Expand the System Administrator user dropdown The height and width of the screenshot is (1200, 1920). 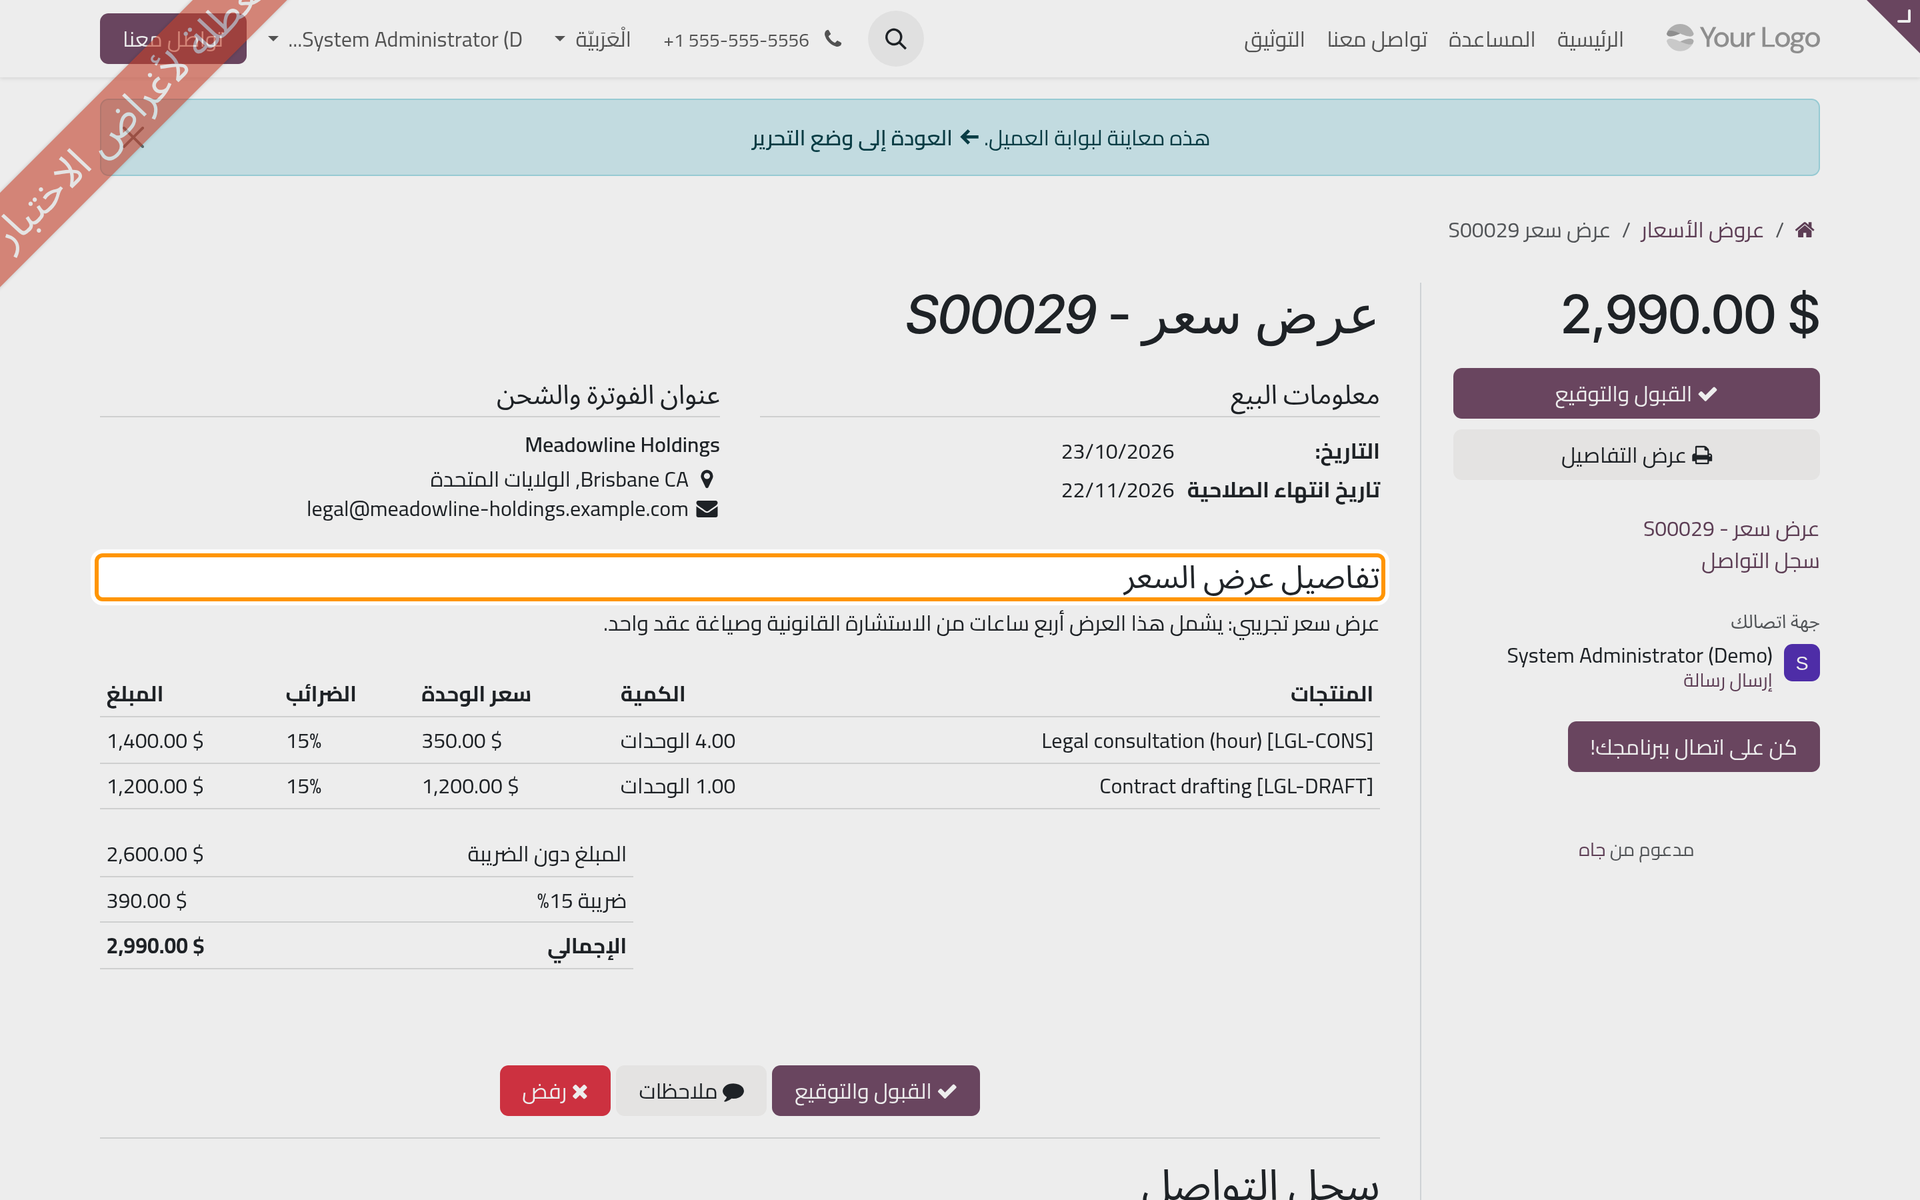pyautogui.click(x=396, y=39)
